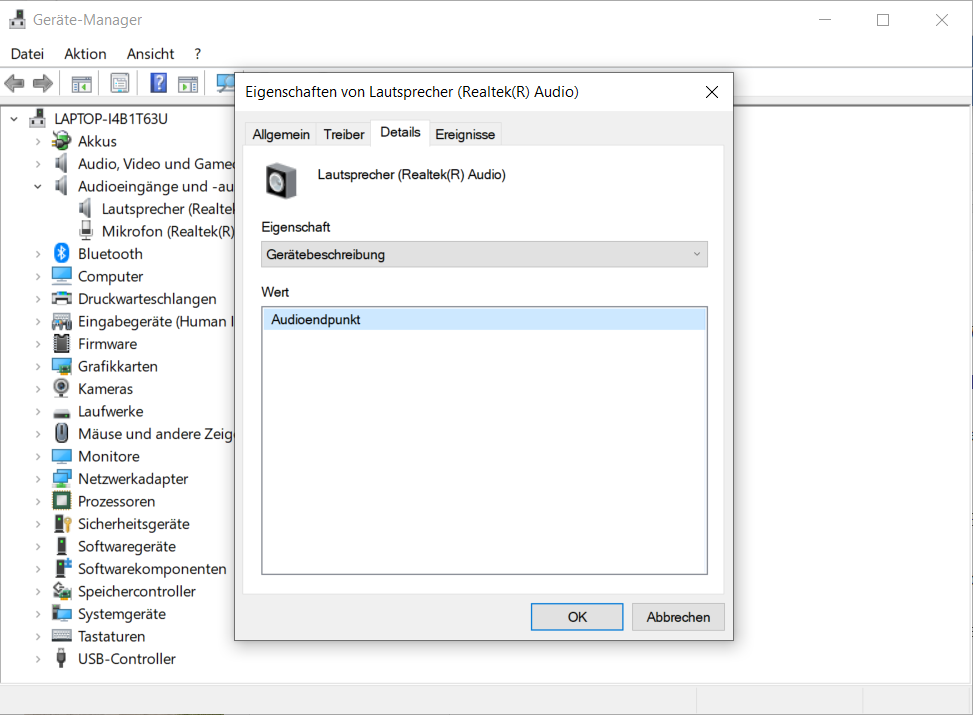
Task: Click the speaker device icon in the dialog
Action: coord(281,181)
